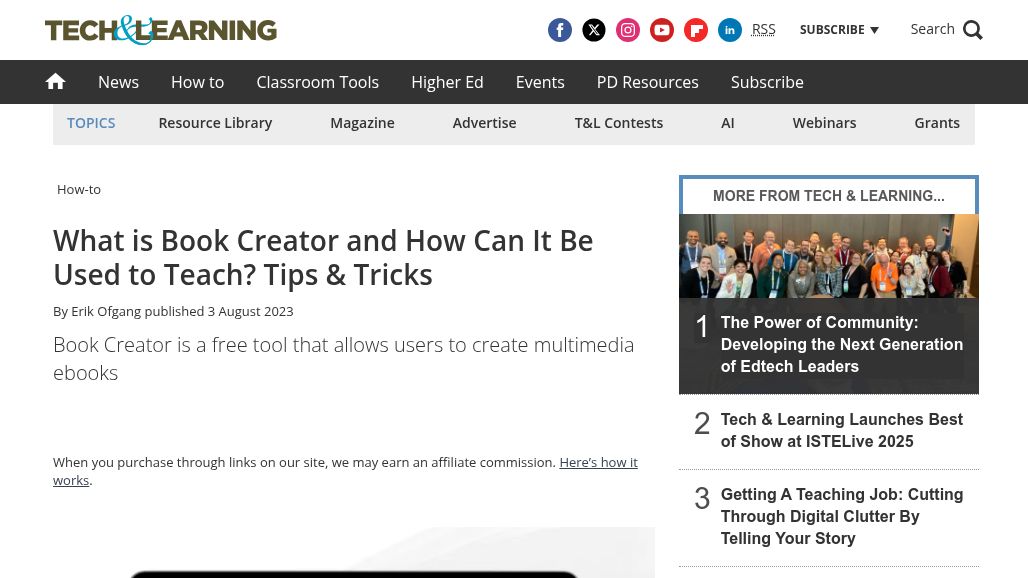Screen dimensions: 1028x578
Task: Open the Instagram social icon
Action: pos(628,30)
